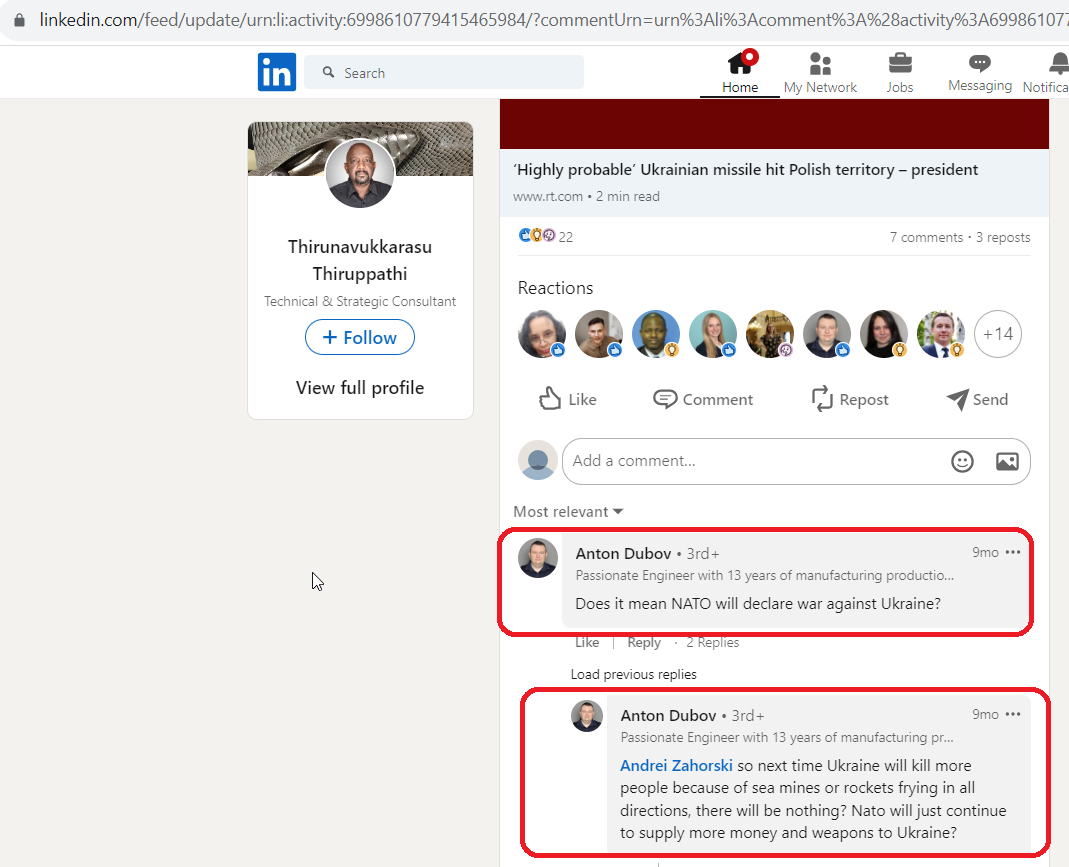Click the second reactor avatar in Reactions

click(x=599, y=334)
